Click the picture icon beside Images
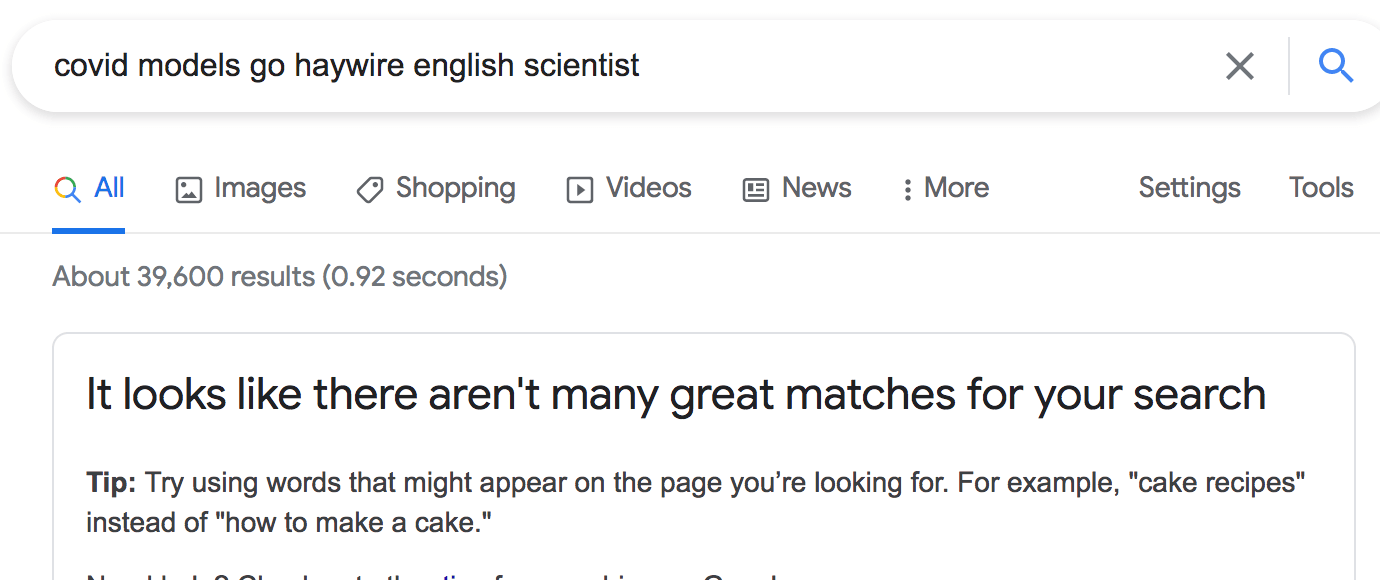 [x=189, y=190]
